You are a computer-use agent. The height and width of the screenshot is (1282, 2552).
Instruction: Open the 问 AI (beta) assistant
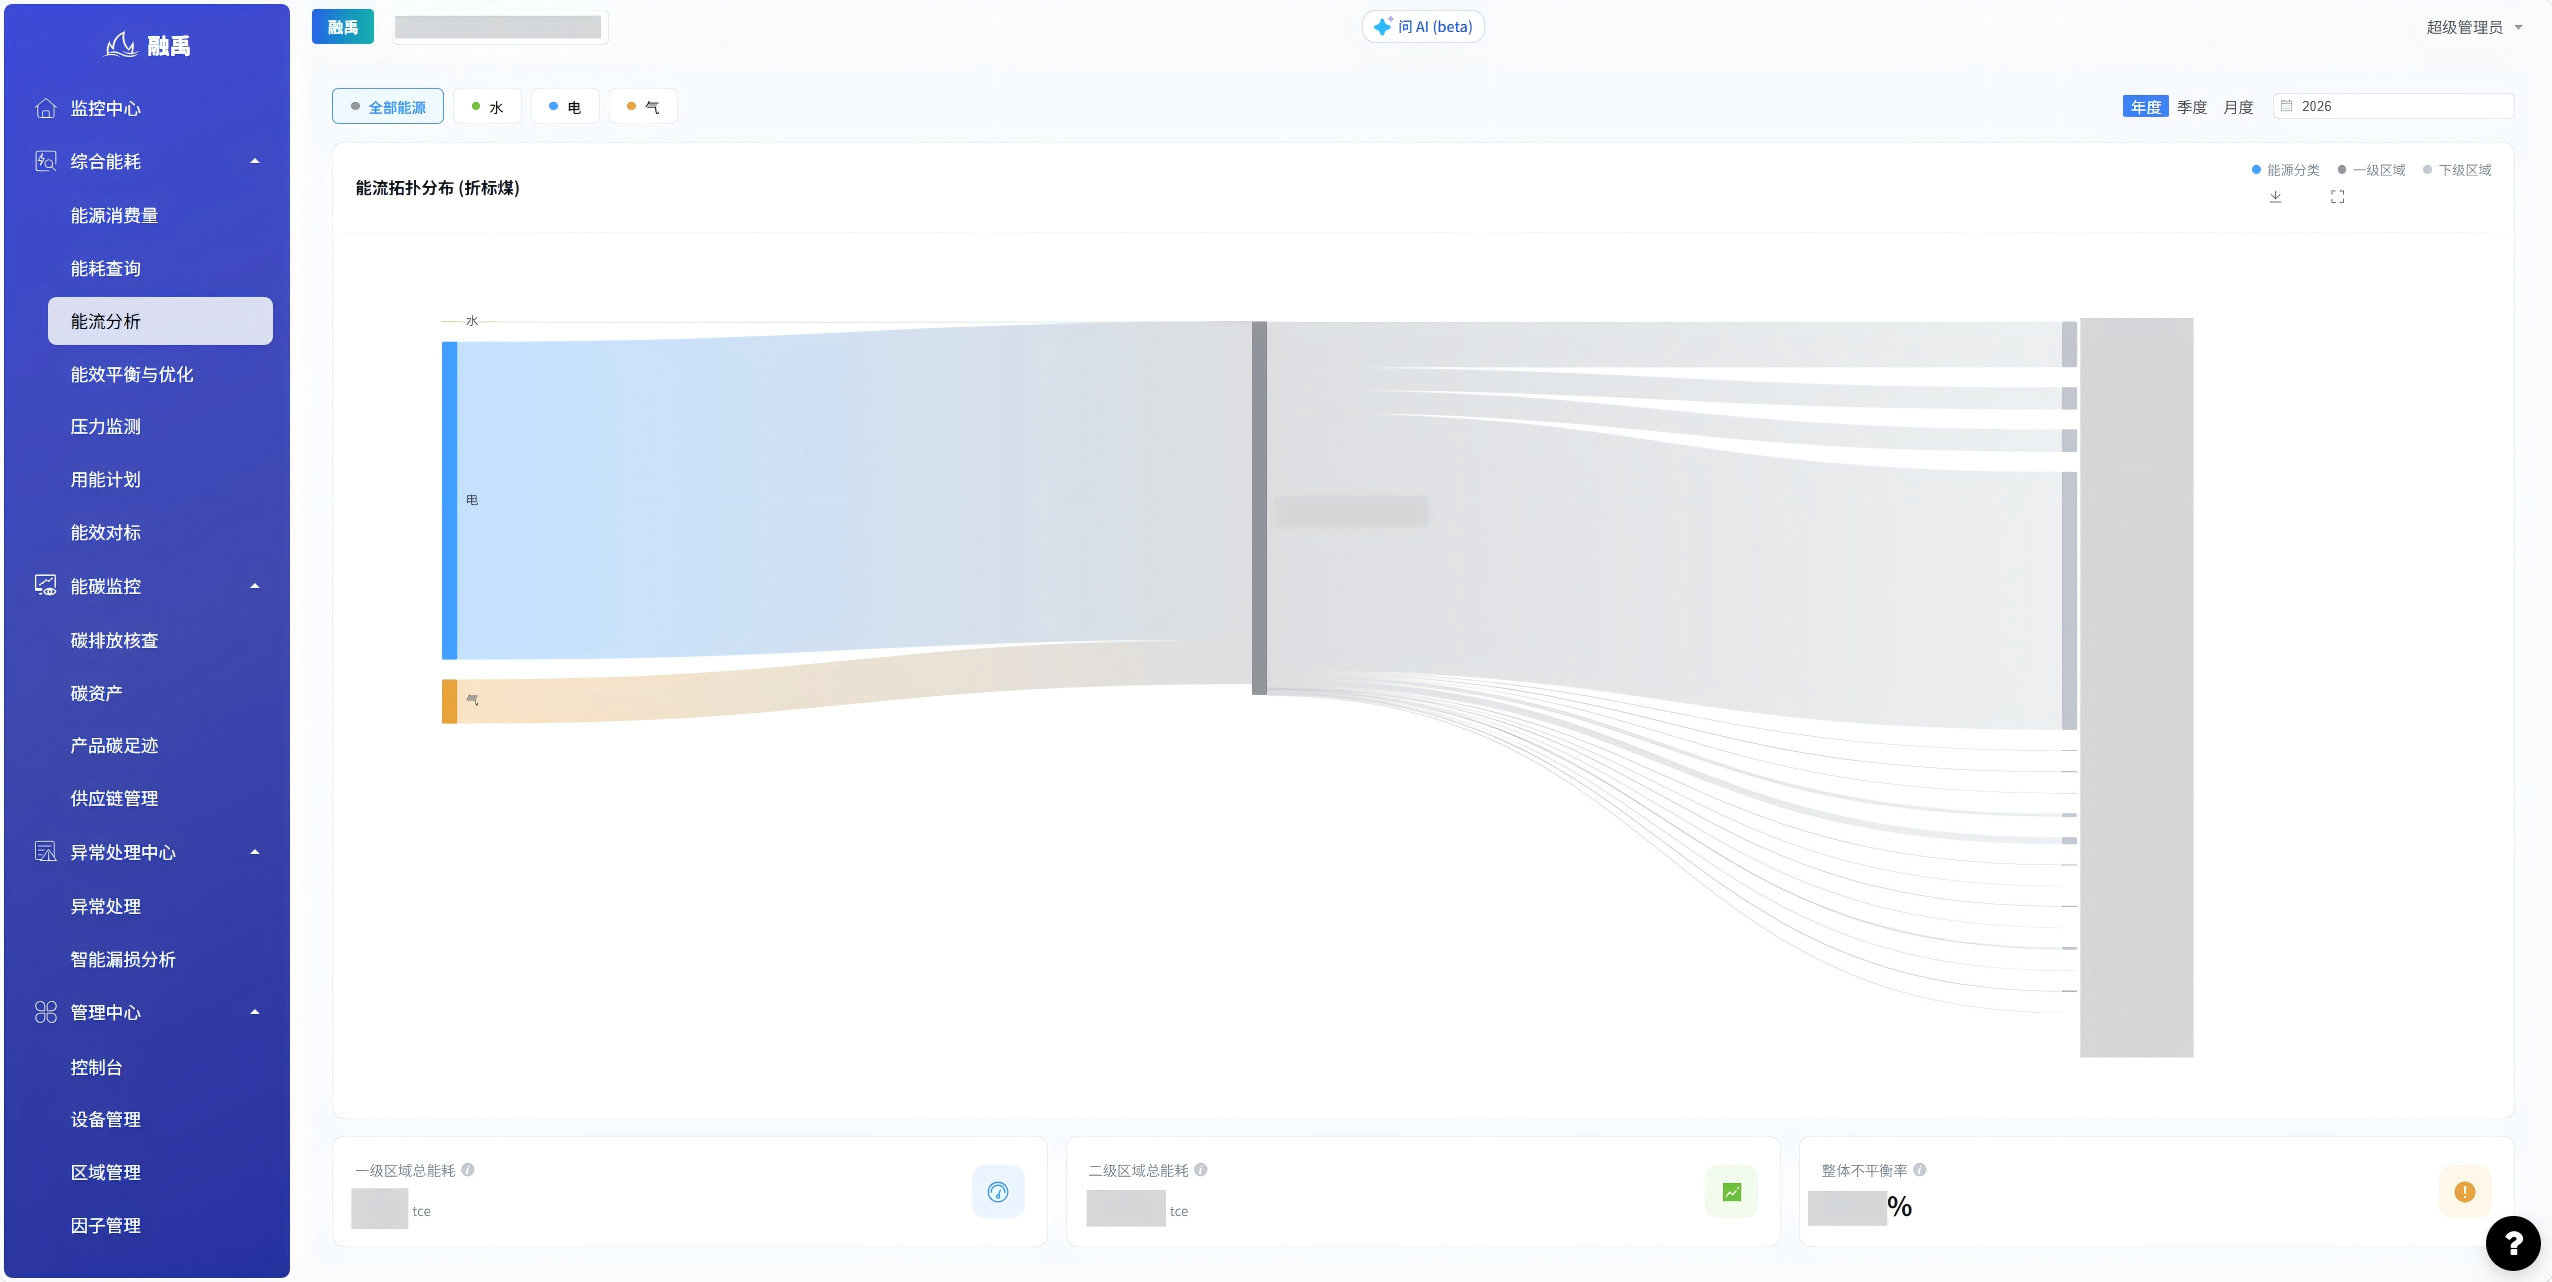(1423, 27)
